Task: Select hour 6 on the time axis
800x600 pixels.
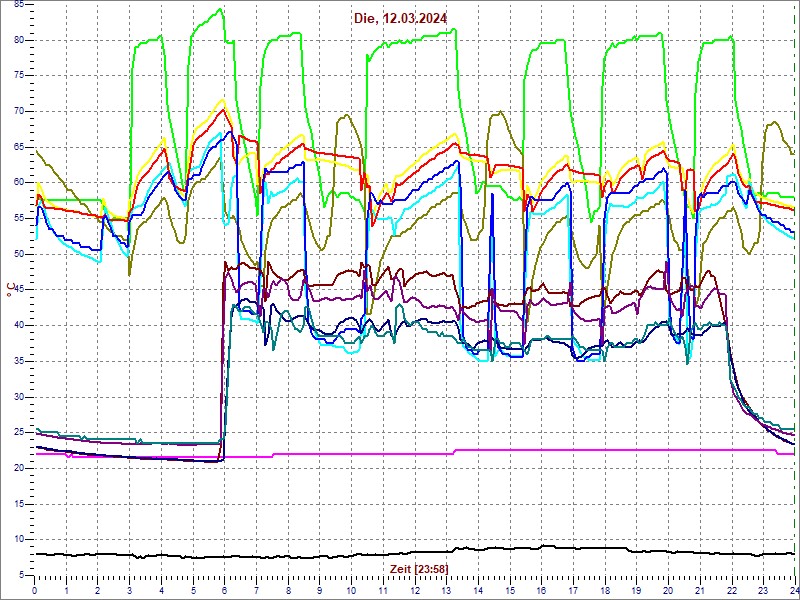Action: 225,590
